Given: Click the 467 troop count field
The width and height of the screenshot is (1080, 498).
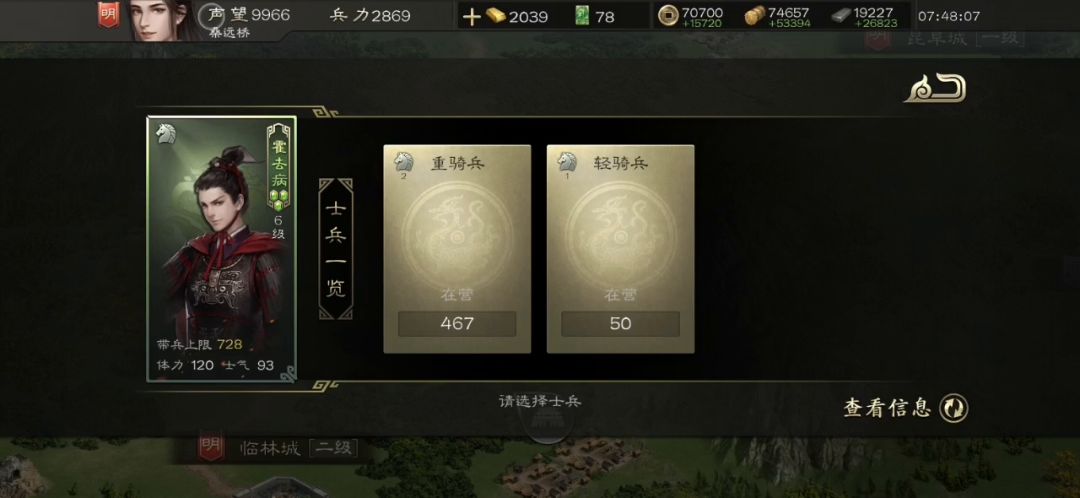Looking at the screenshot, I should coord(457,324).
